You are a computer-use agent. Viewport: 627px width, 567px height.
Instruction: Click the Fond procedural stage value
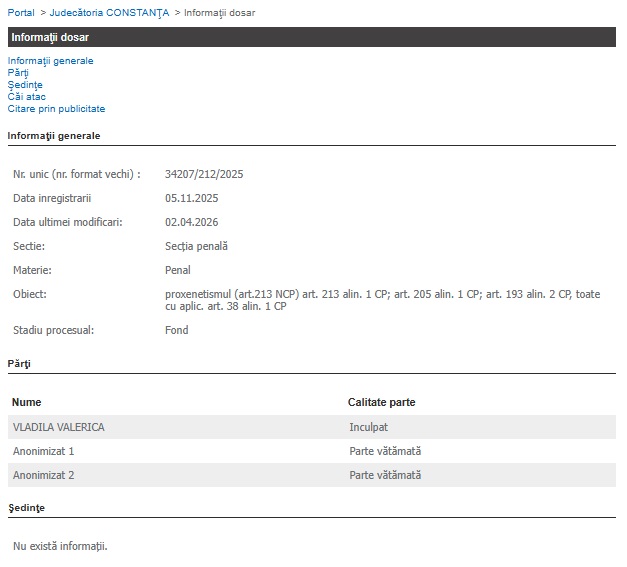tap(176, 330)
